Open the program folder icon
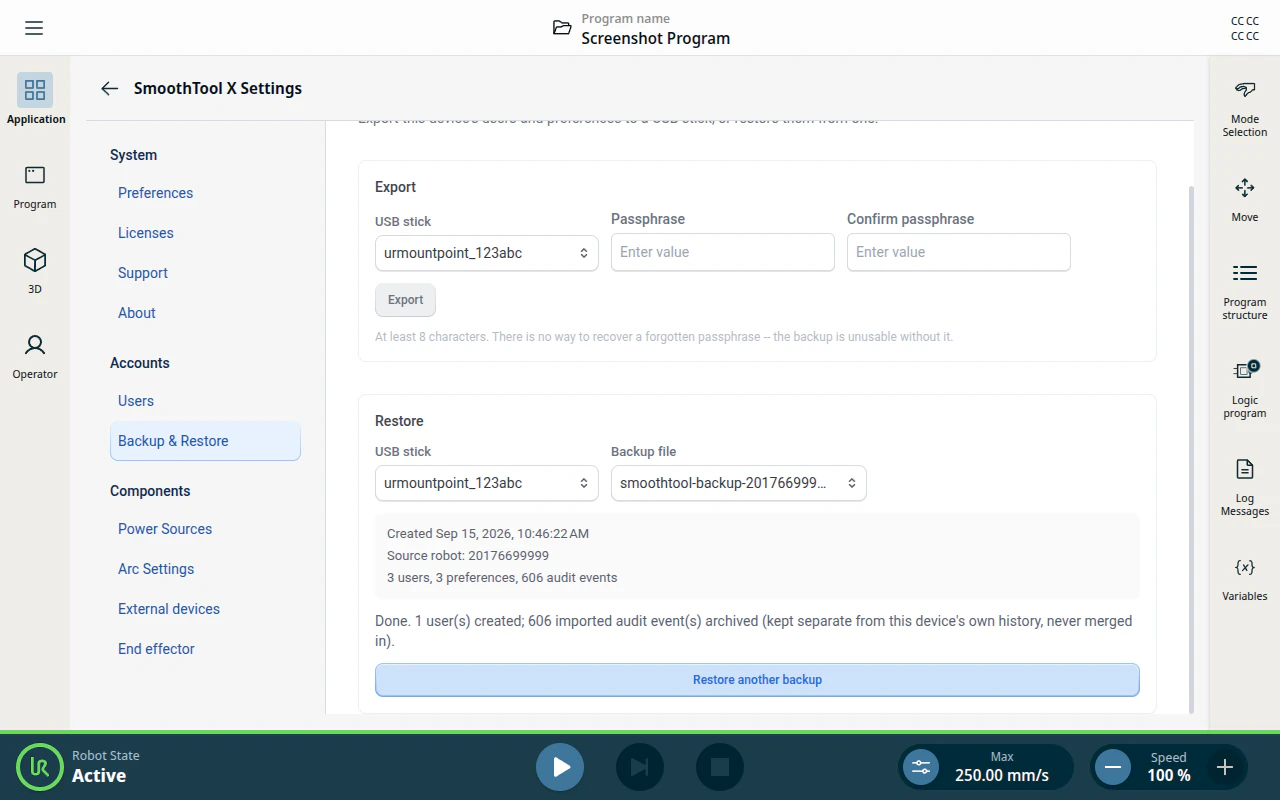1280x800 pixels. click(562, 28)
